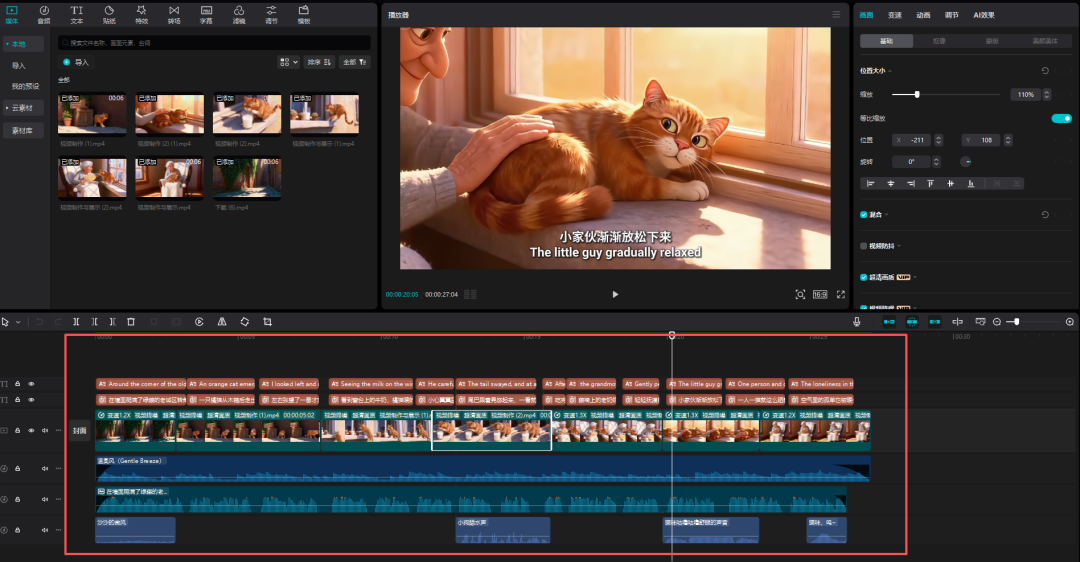Click the timeline zoom-in icon at the far right
The height and width of the screenshot is (562, 1080).
pos(1070,322)
